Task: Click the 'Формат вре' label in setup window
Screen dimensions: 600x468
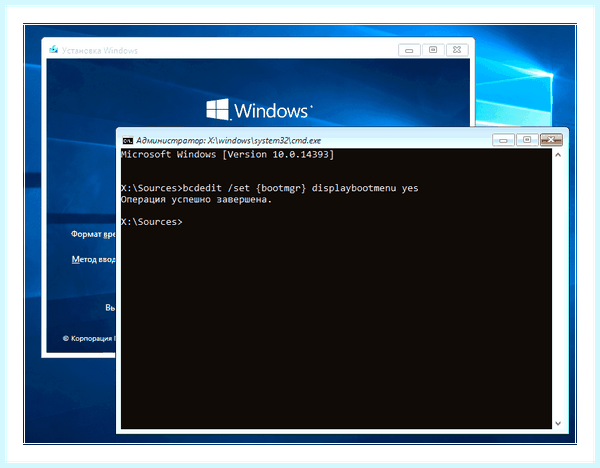Action: pyautogui.click(x=93, y=234)
